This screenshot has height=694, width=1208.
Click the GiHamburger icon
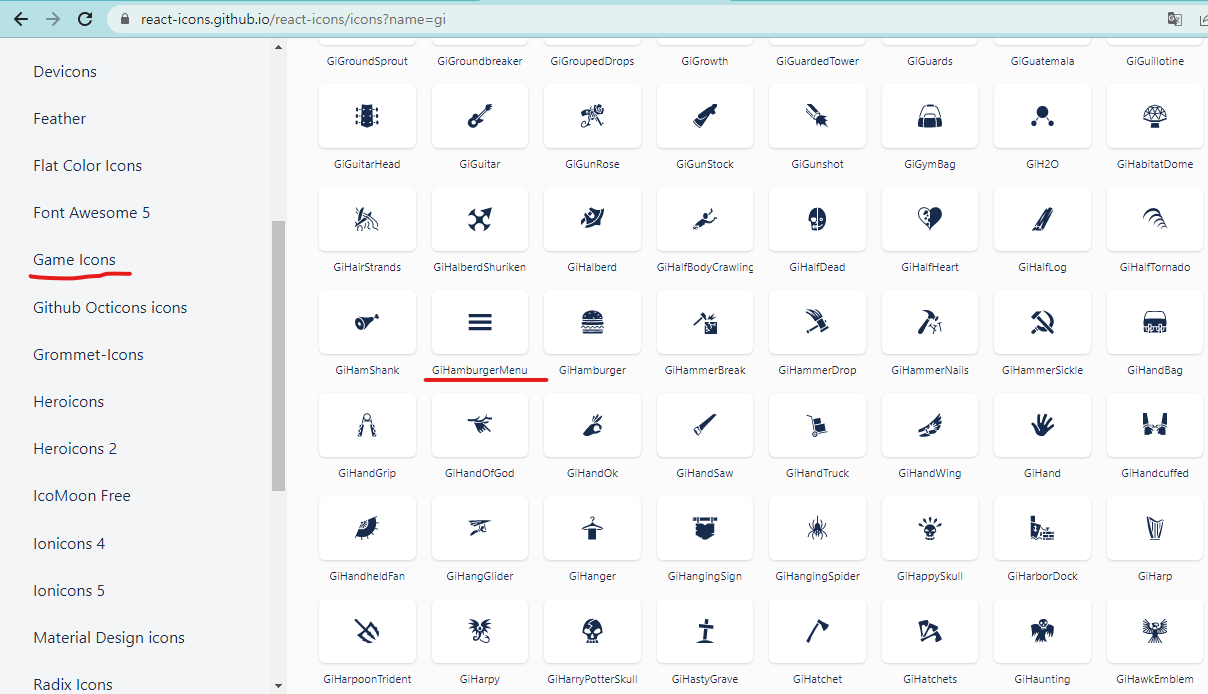592,322
